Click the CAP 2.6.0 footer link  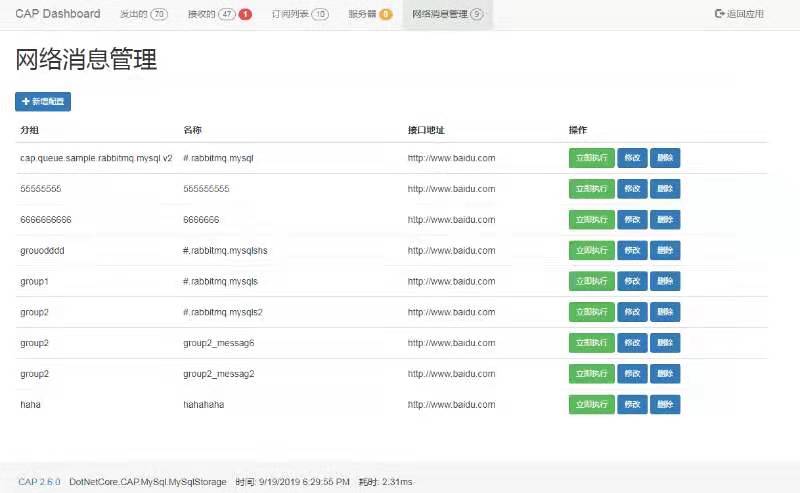39,482
